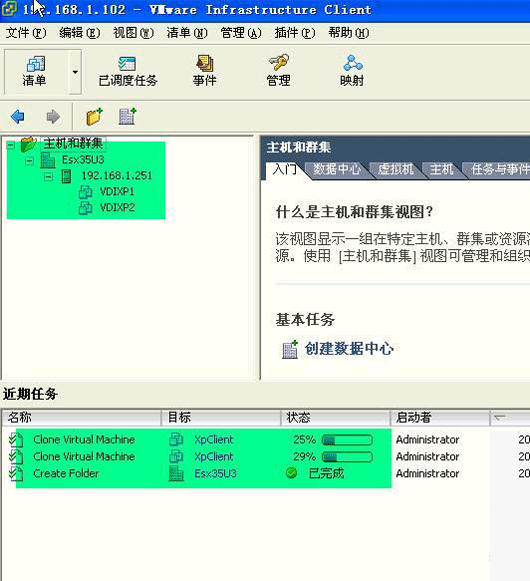
Task: Sort tasks by the 启动者 column header
Action: pos(440,418)
